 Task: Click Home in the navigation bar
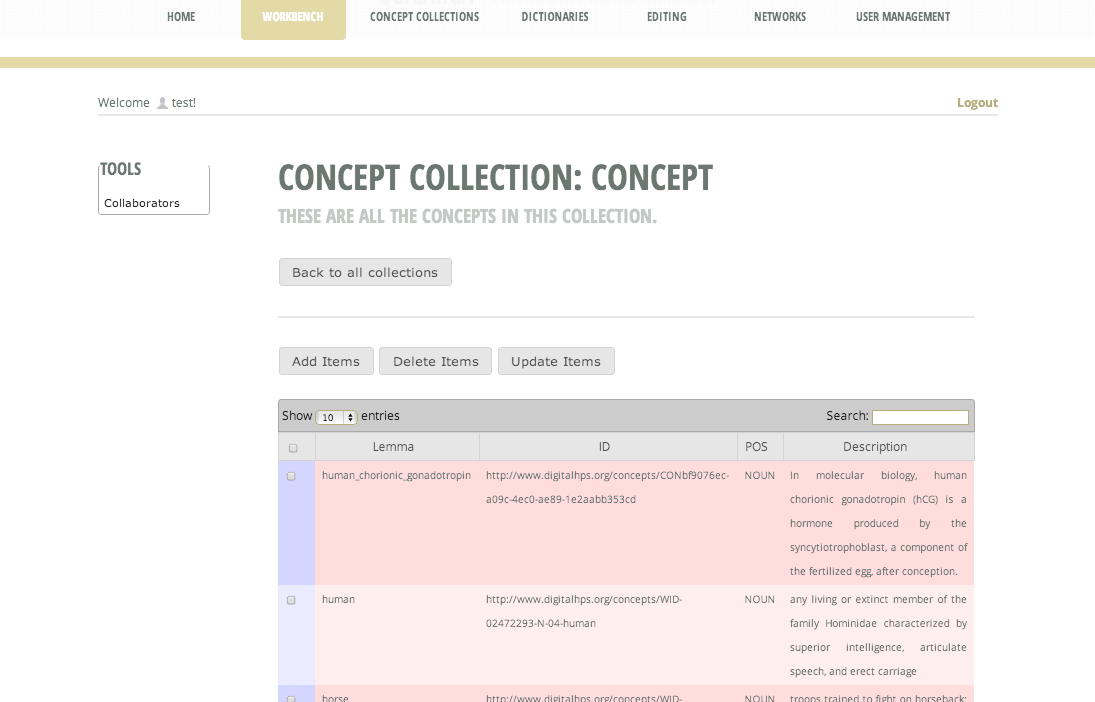tap(181, 17)
